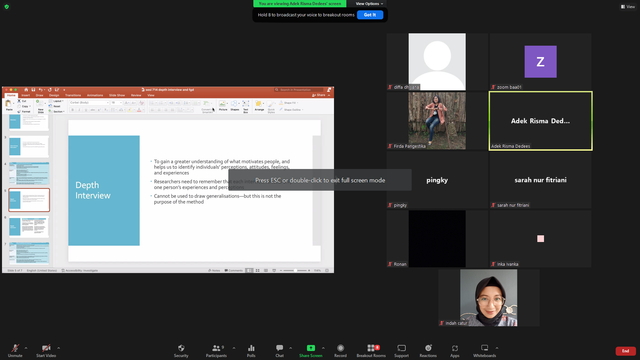Click the green Share Screen icon

[x=311, y=348]
